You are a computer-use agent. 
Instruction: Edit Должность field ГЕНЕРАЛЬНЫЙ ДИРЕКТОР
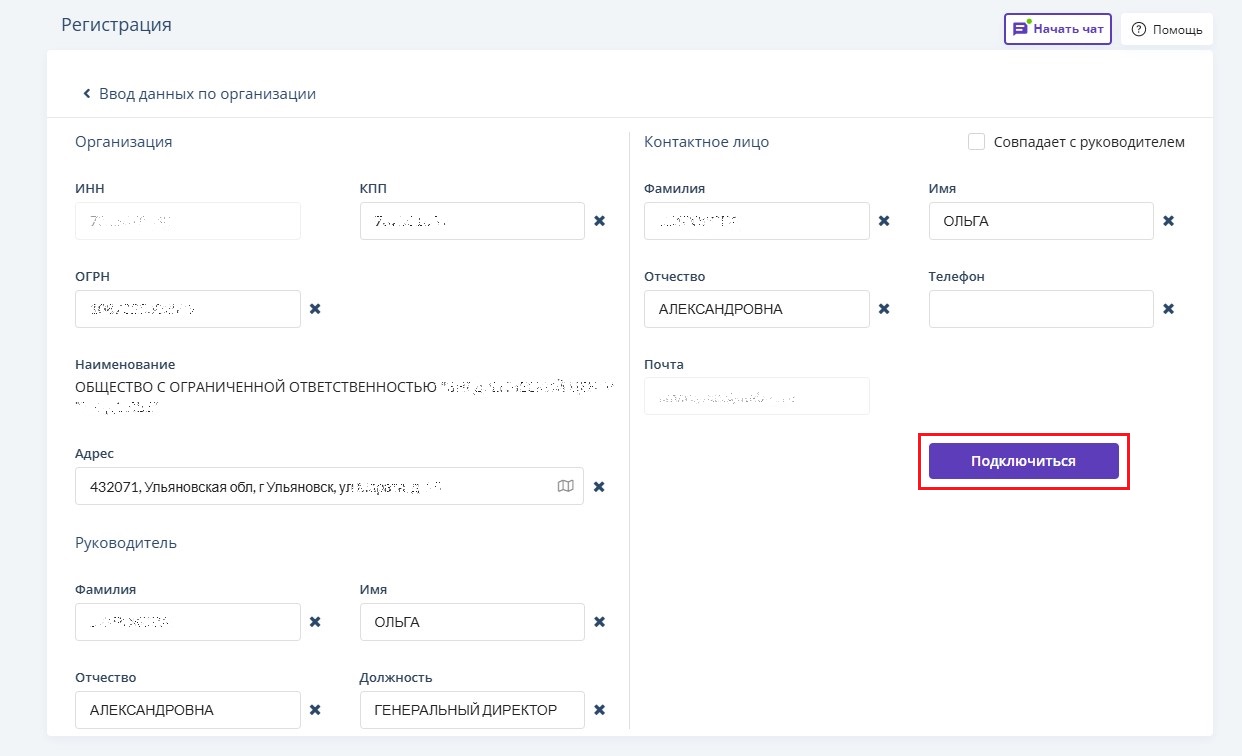[x=472, y=710]
